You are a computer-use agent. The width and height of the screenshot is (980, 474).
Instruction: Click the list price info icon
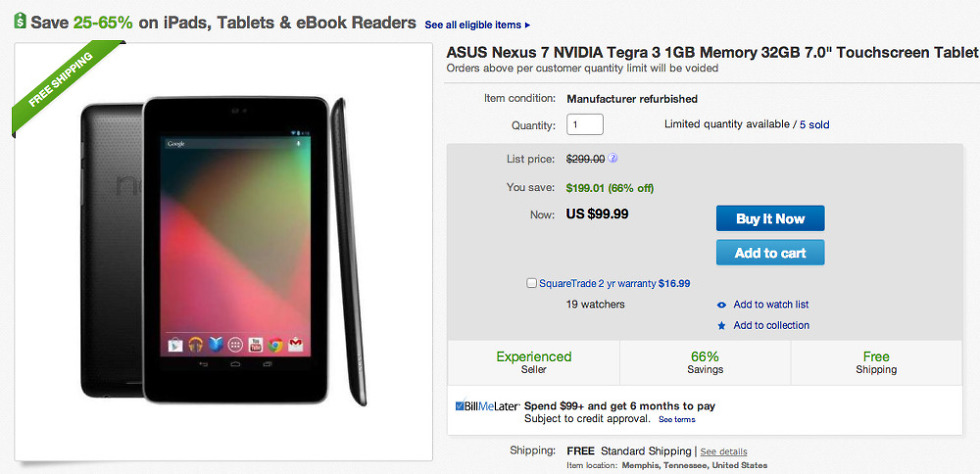[613, 158]
